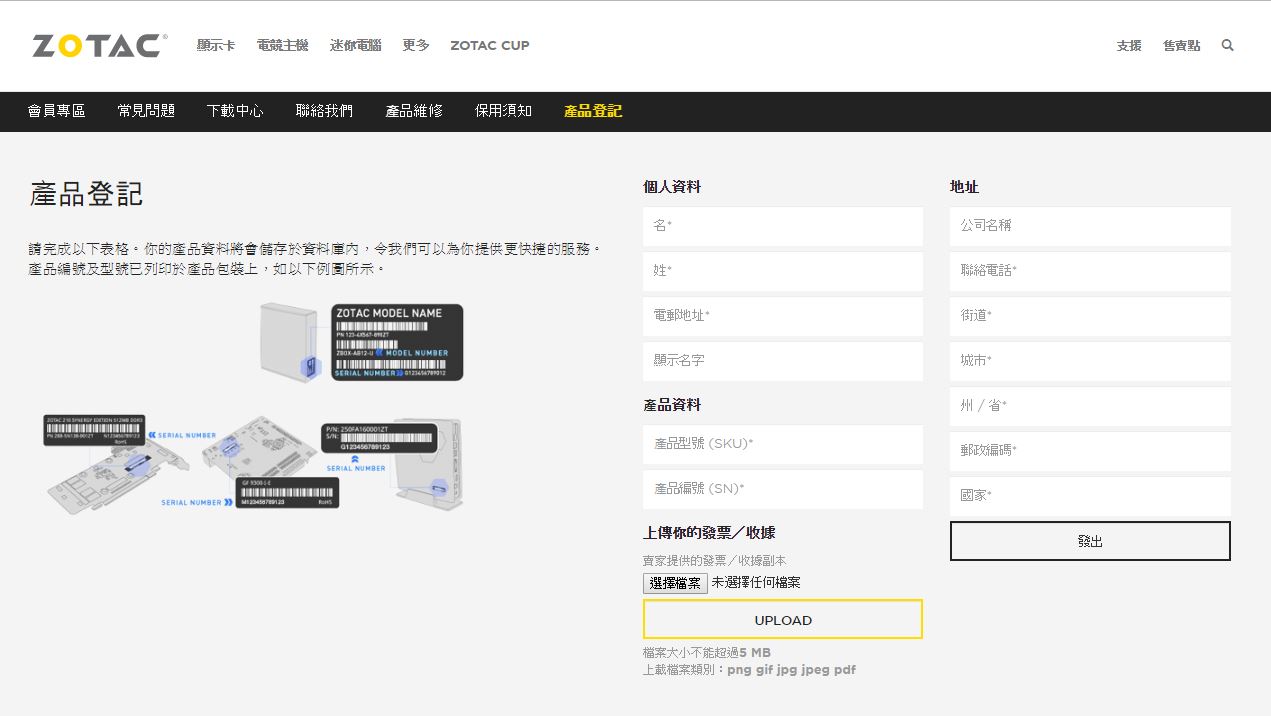Switch to the 下載中心 tab
This screenshot has height=716, width=1271.
pyautogui.click(x=235, y=111)
